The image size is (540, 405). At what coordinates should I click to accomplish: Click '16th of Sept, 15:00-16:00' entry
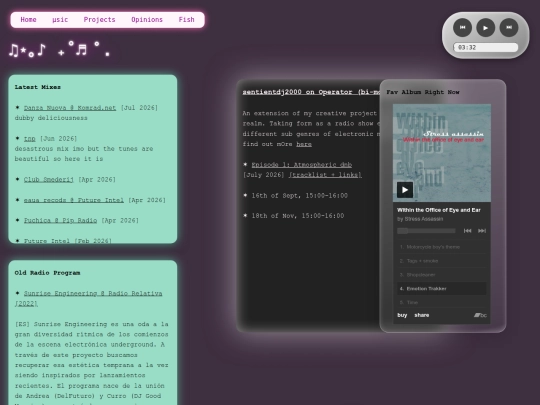(x=299, y=196)
